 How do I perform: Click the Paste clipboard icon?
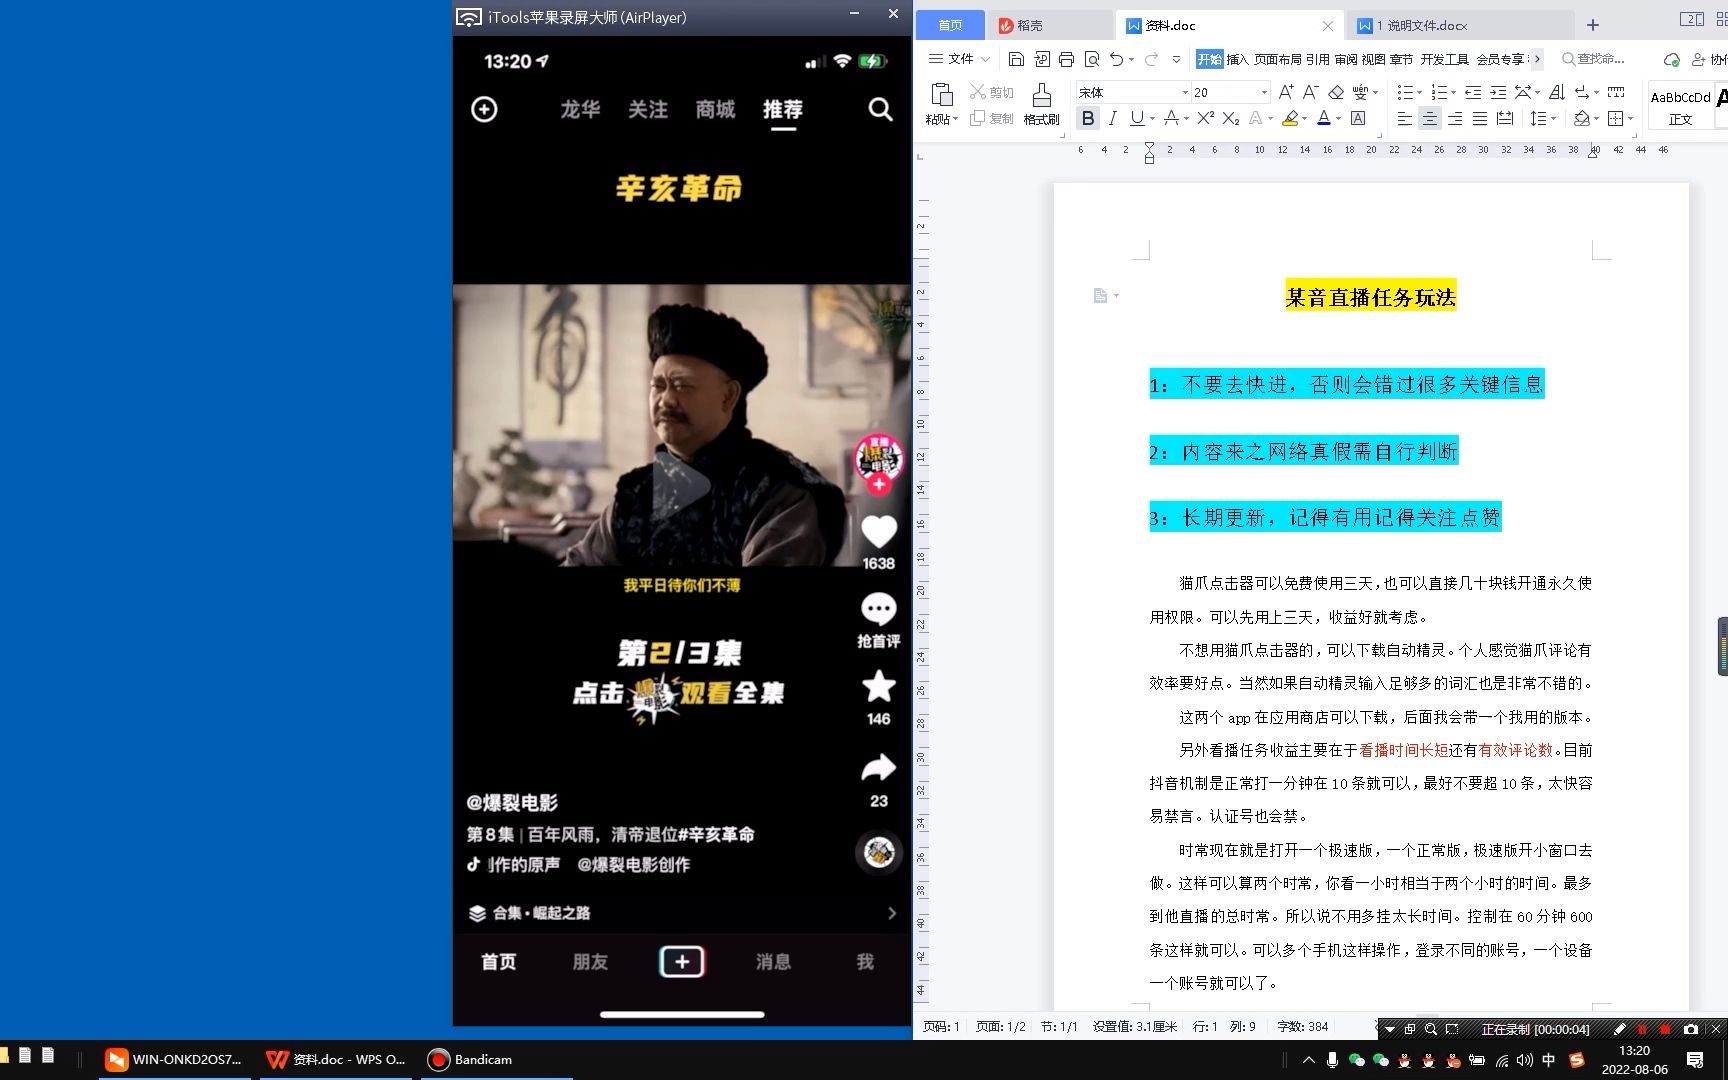tap(941, 95)
